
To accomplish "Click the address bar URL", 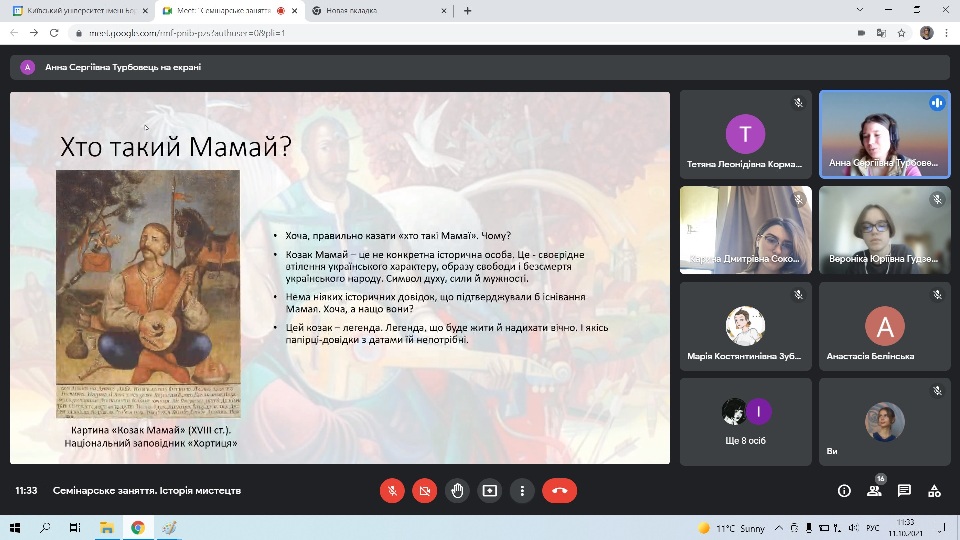I will click(187, 33).
